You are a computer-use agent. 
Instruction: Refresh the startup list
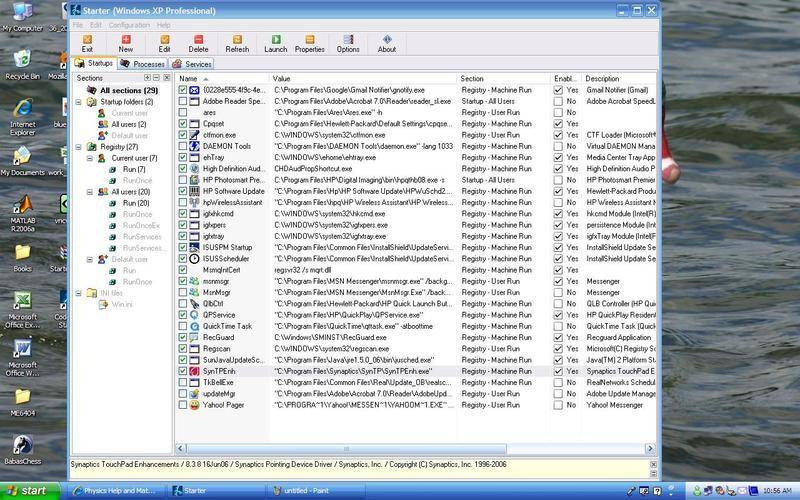click(237, 42)
